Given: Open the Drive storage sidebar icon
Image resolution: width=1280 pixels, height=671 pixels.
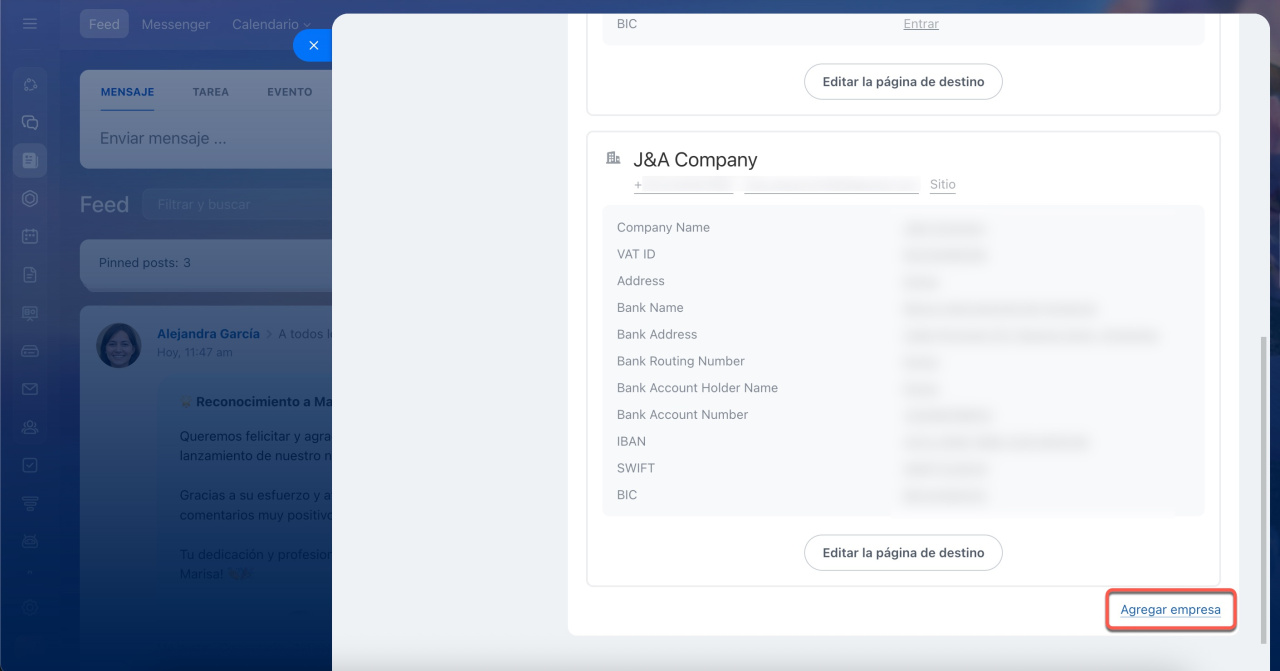Looking at the screenshot, I should tap(30, 350).
